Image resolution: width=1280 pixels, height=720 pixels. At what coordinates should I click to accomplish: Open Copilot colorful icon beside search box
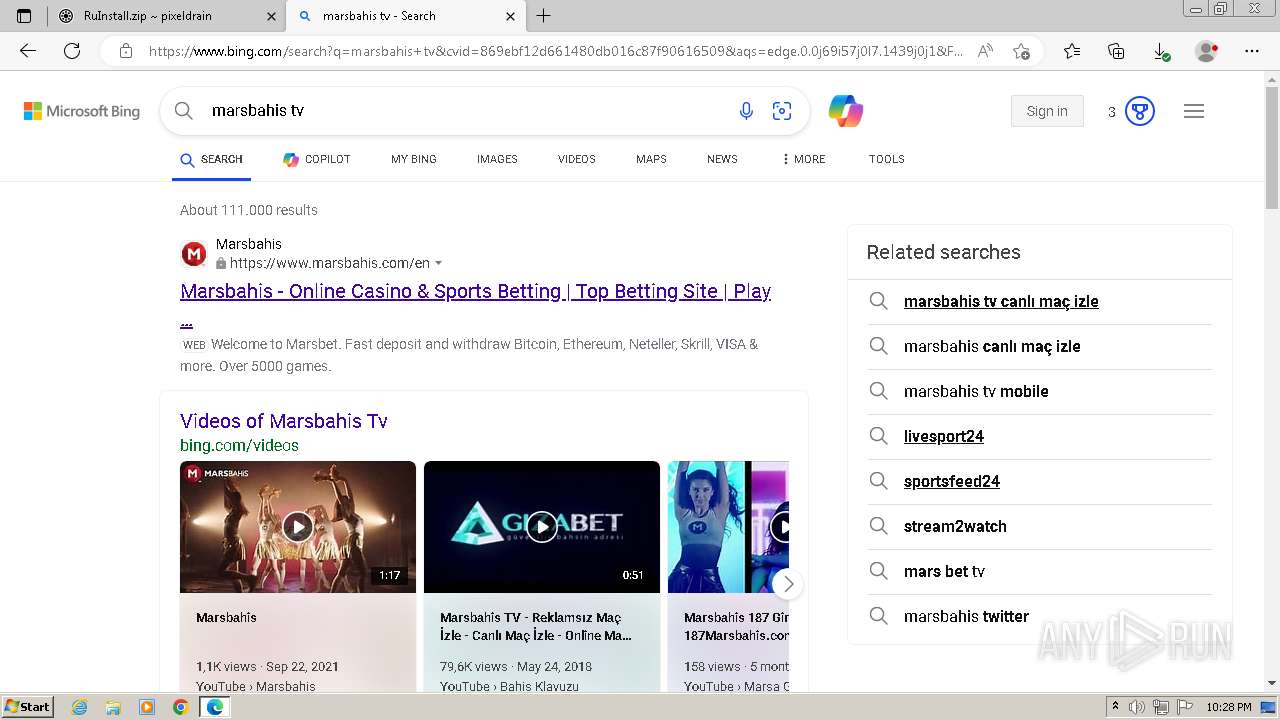846,111
